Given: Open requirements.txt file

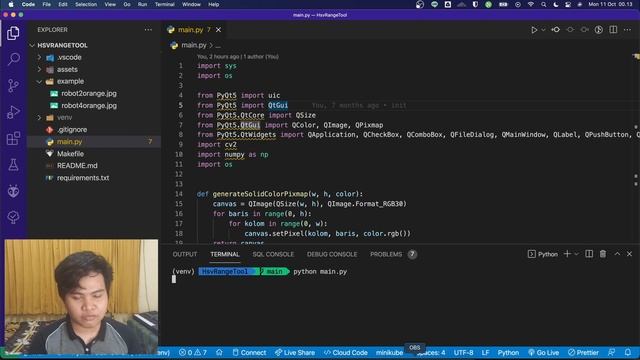Looking at the screenshot, I should tap(83, 178).
